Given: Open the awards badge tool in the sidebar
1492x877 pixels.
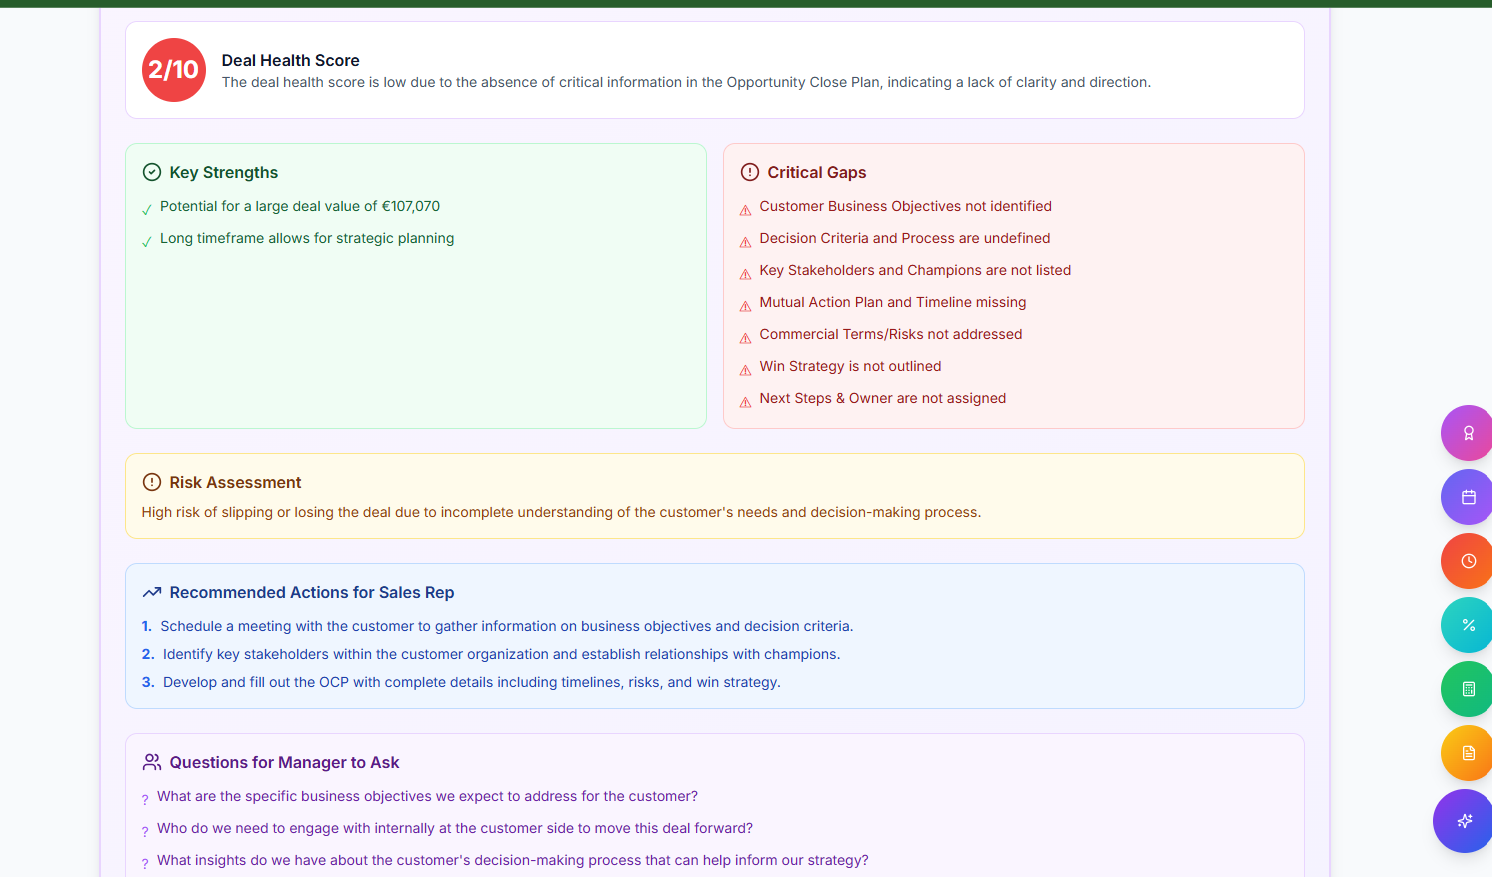Looking at the screenshot, I should click(x=1467, y=433).
